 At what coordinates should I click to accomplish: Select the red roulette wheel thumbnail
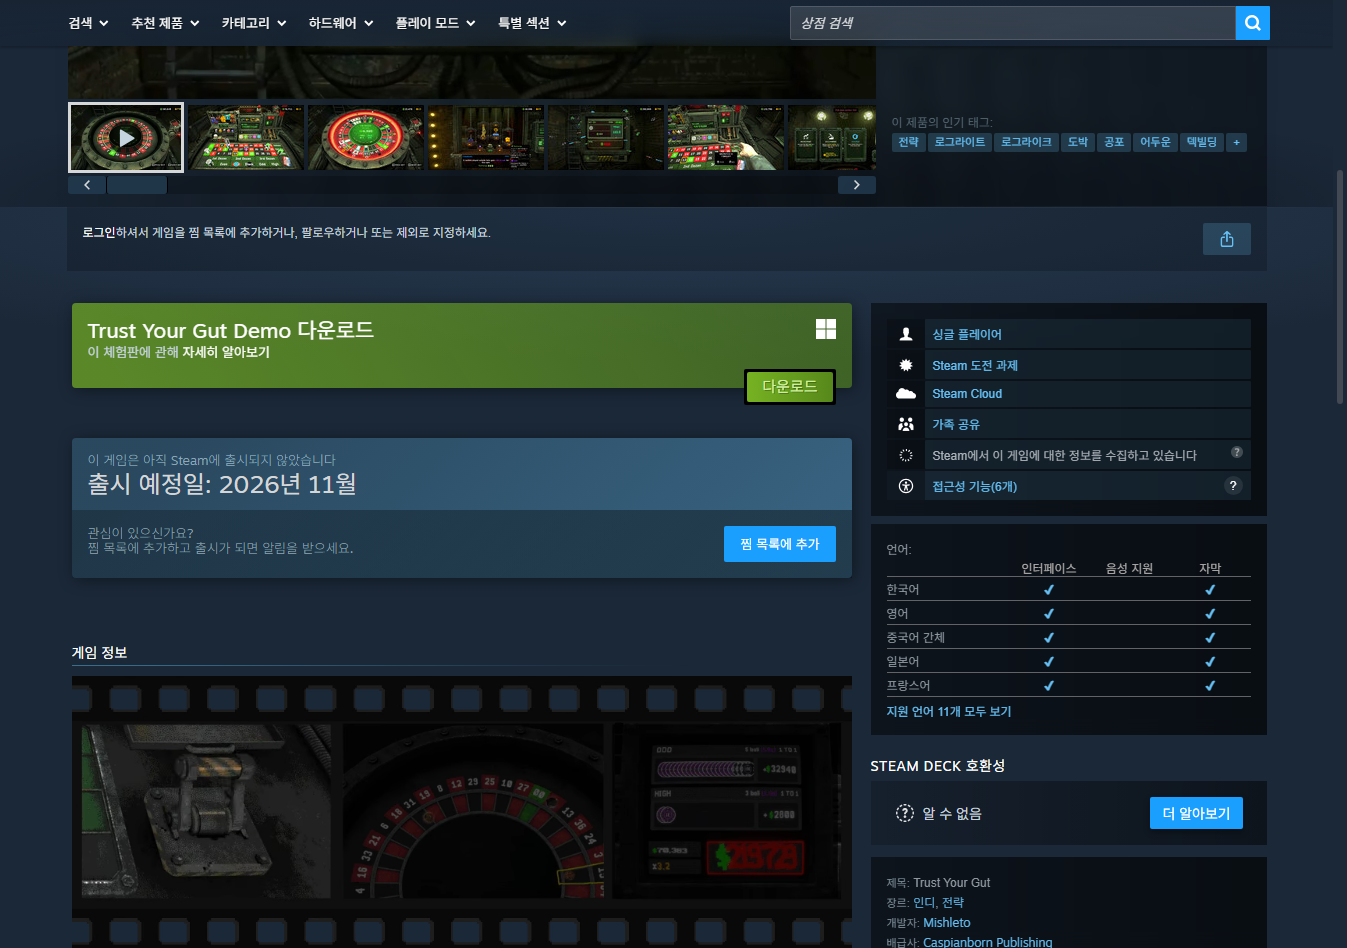coord(366,138)
